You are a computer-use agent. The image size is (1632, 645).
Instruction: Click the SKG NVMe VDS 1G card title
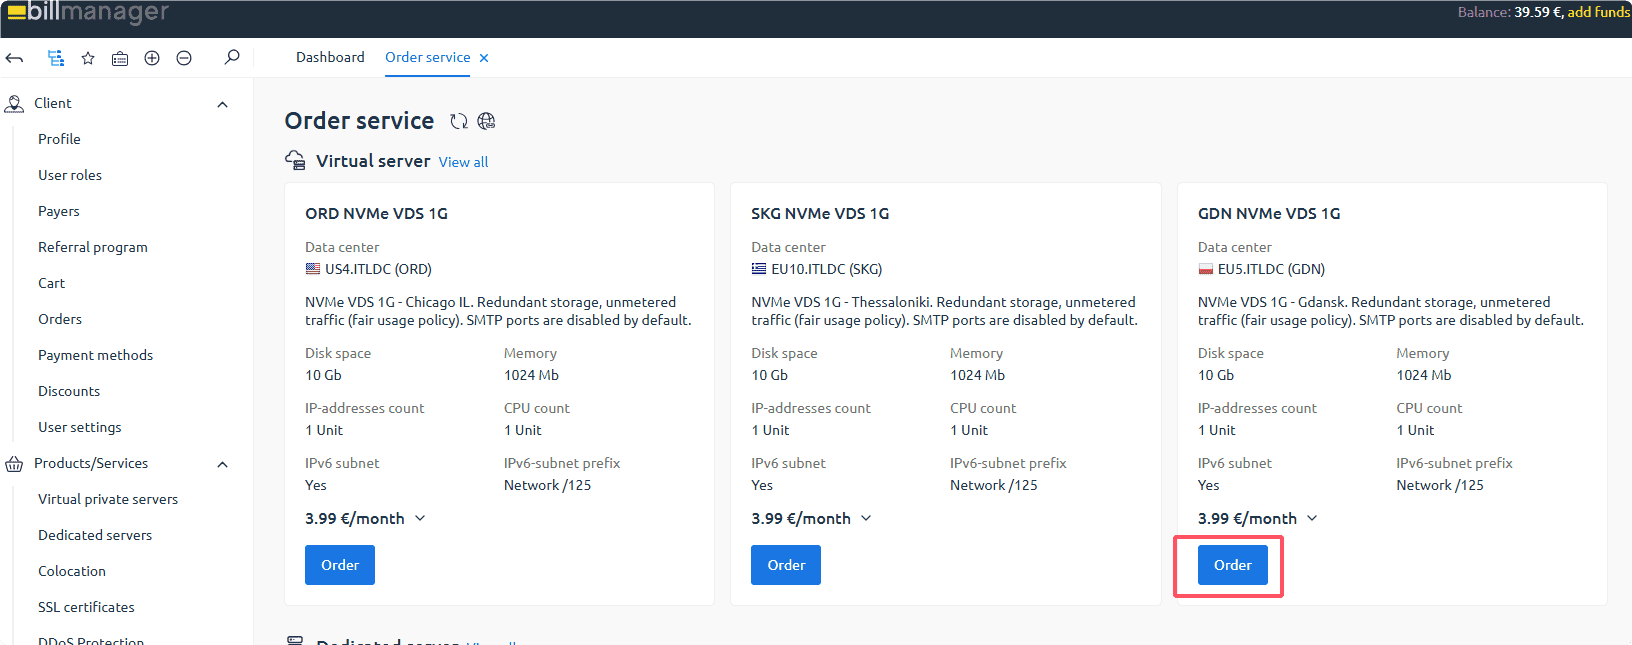click(820, 213)
